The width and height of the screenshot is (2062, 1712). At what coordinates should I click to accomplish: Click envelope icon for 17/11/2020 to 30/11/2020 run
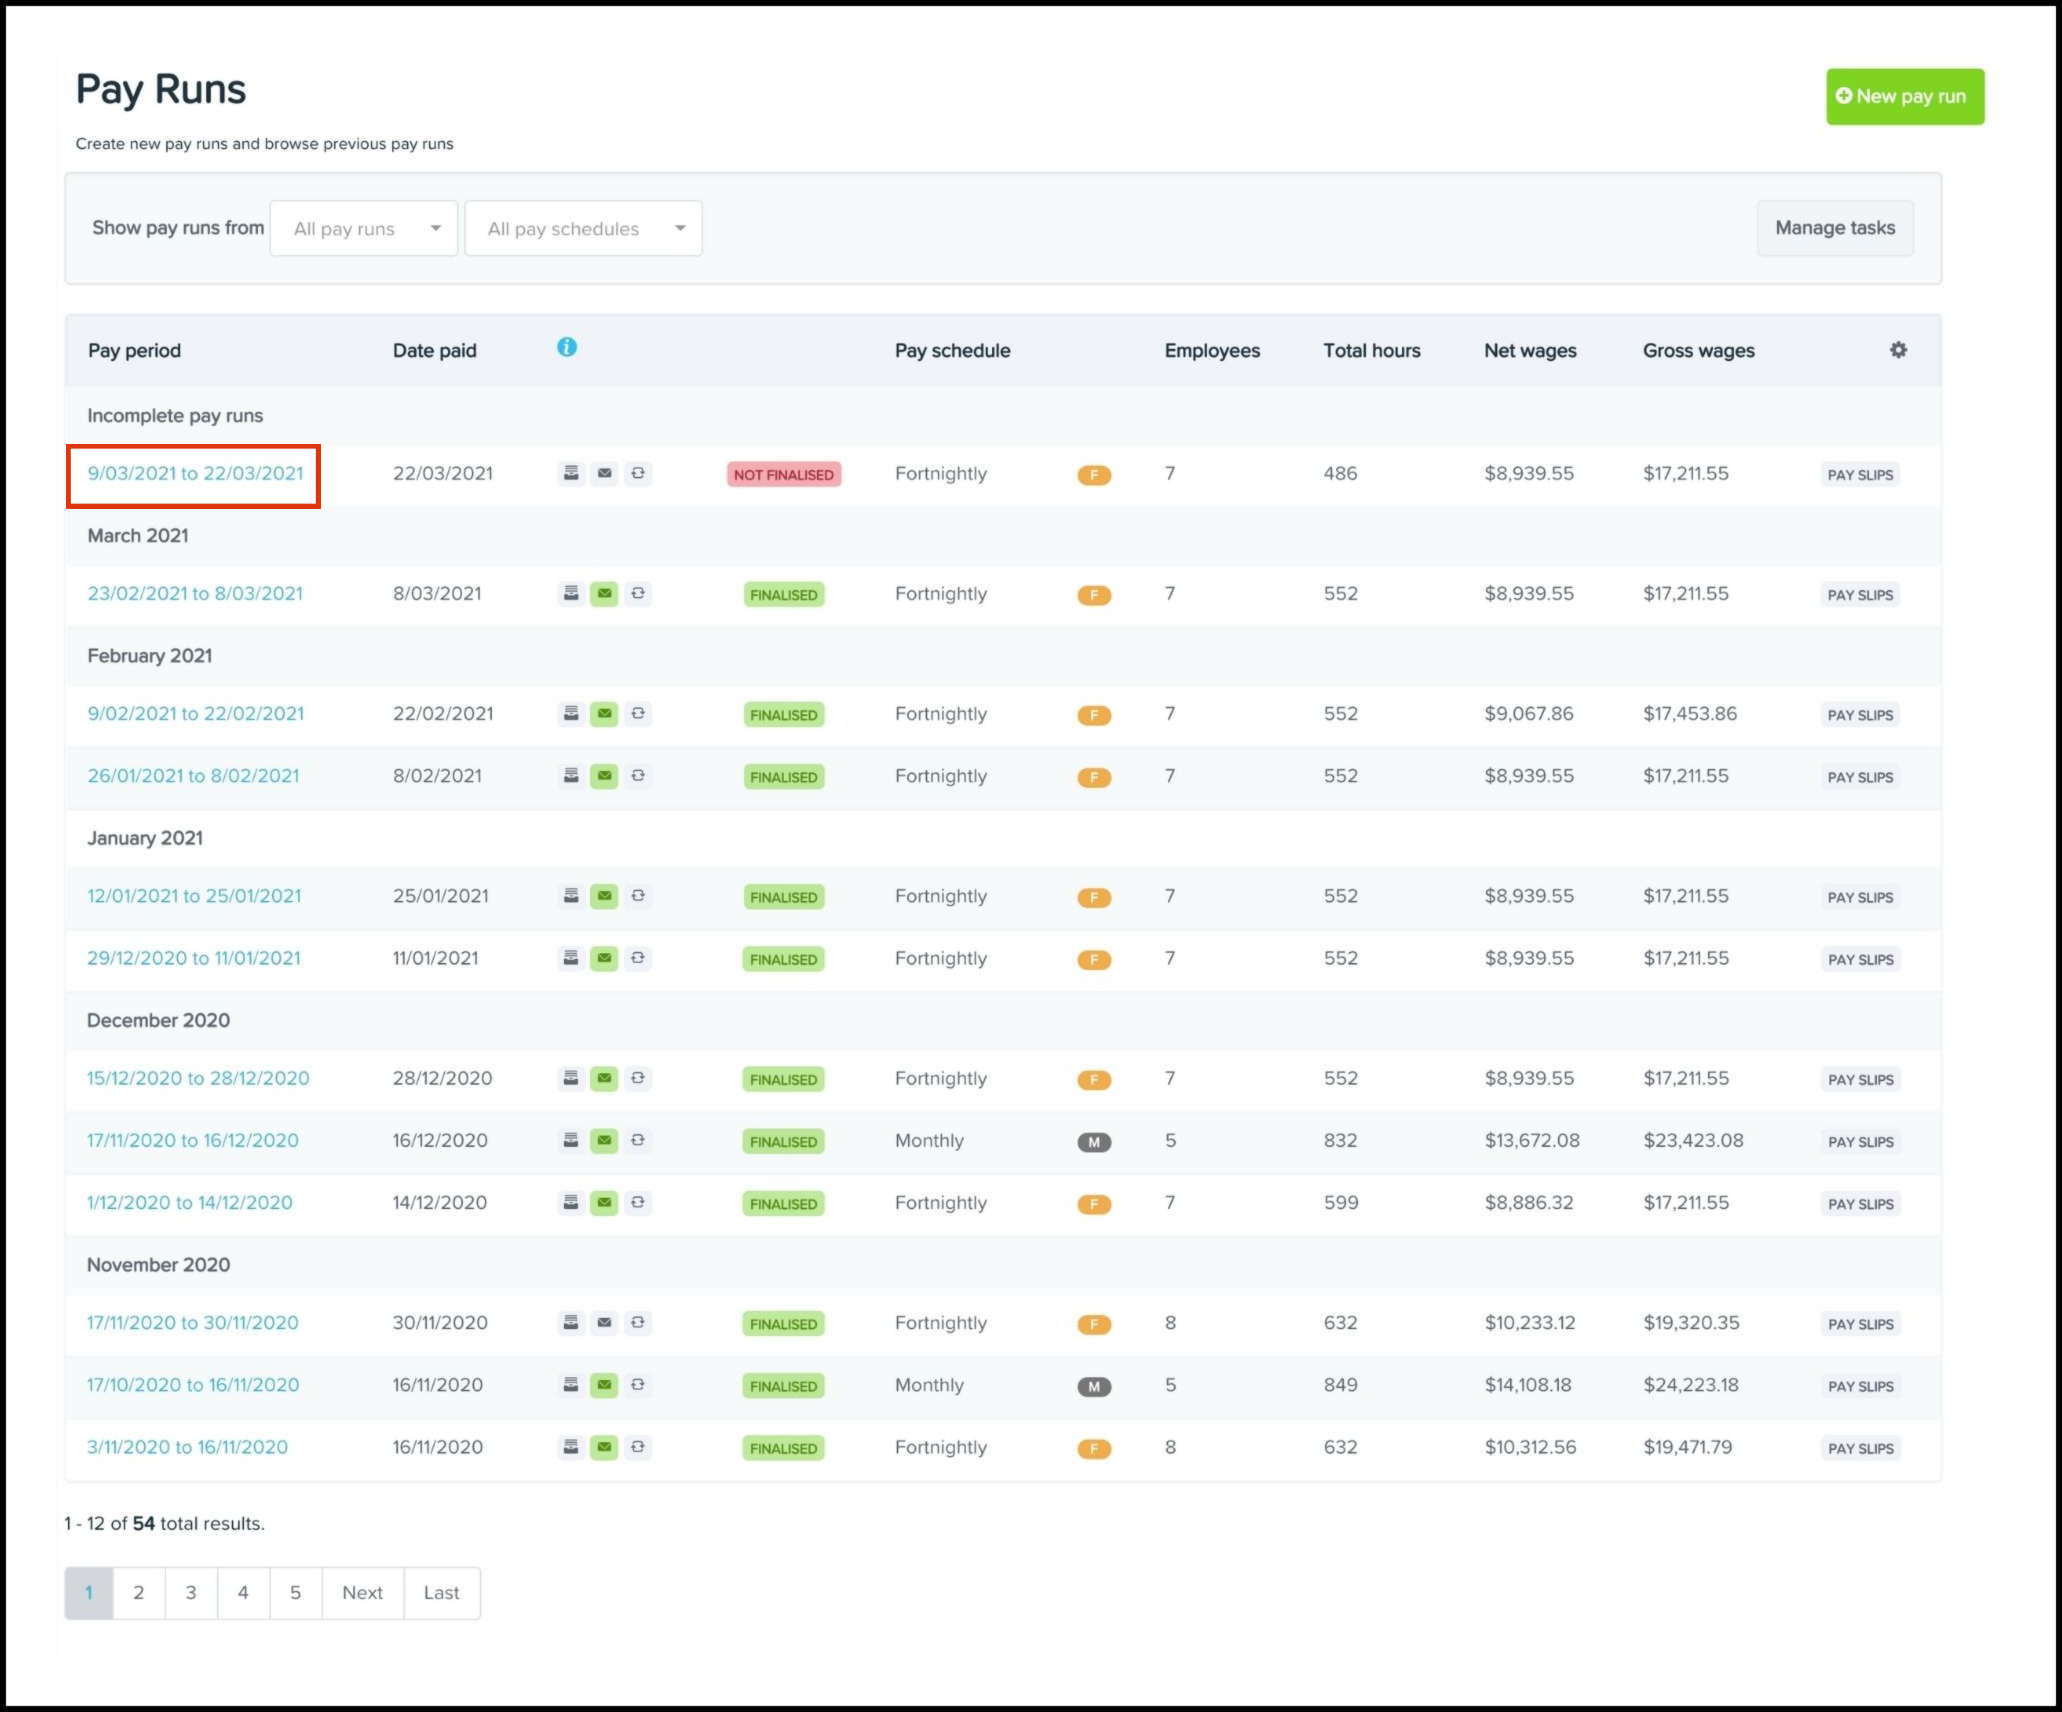[x=604, y=1323]
